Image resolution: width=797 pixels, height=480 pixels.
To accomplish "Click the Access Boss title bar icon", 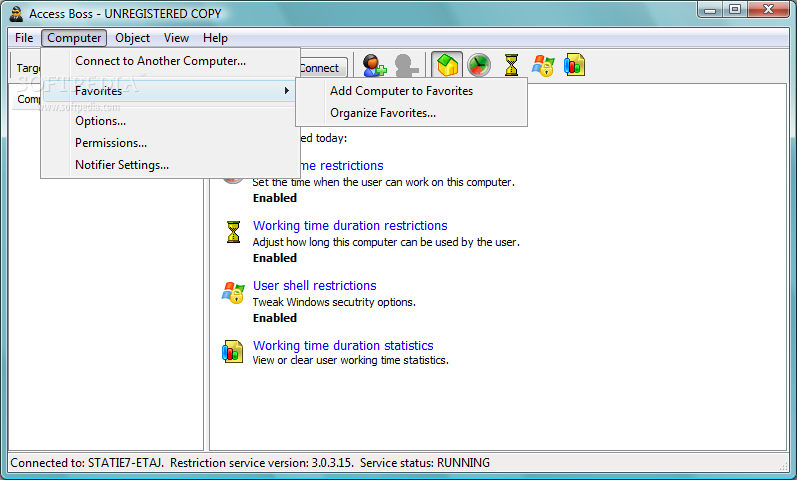I will [x=17, y=13].
